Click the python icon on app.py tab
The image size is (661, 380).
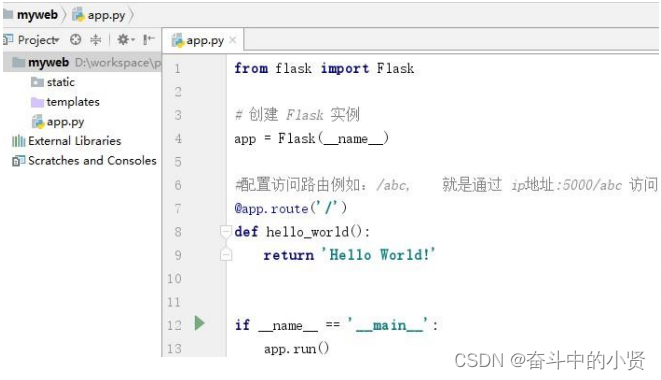coord(178,40)
